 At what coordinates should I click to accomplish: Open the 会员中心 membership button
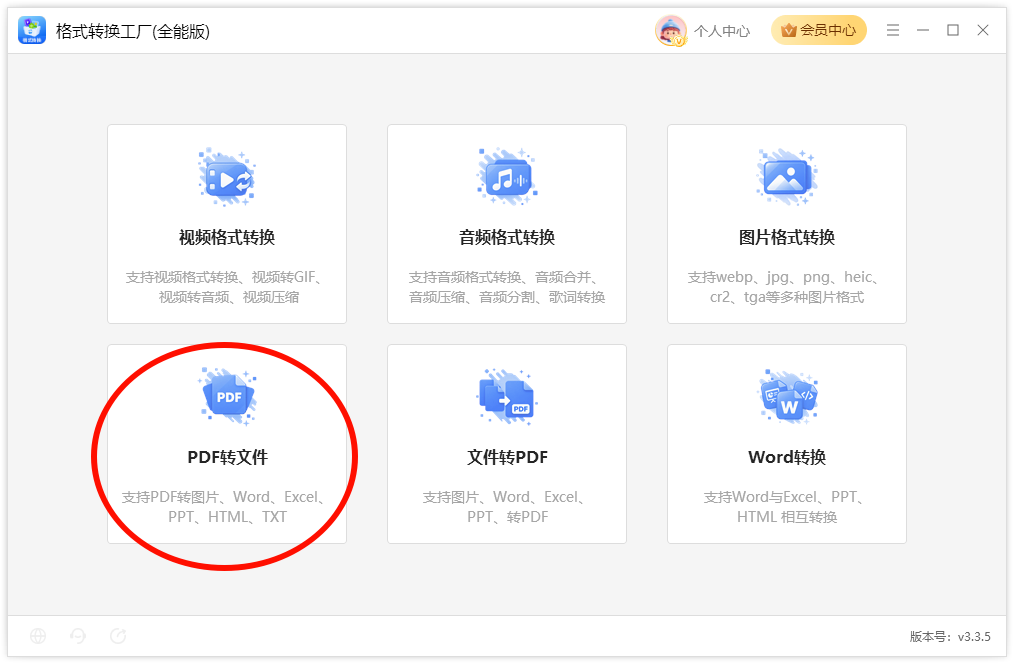pyautogui.click(x=819, y=30)
